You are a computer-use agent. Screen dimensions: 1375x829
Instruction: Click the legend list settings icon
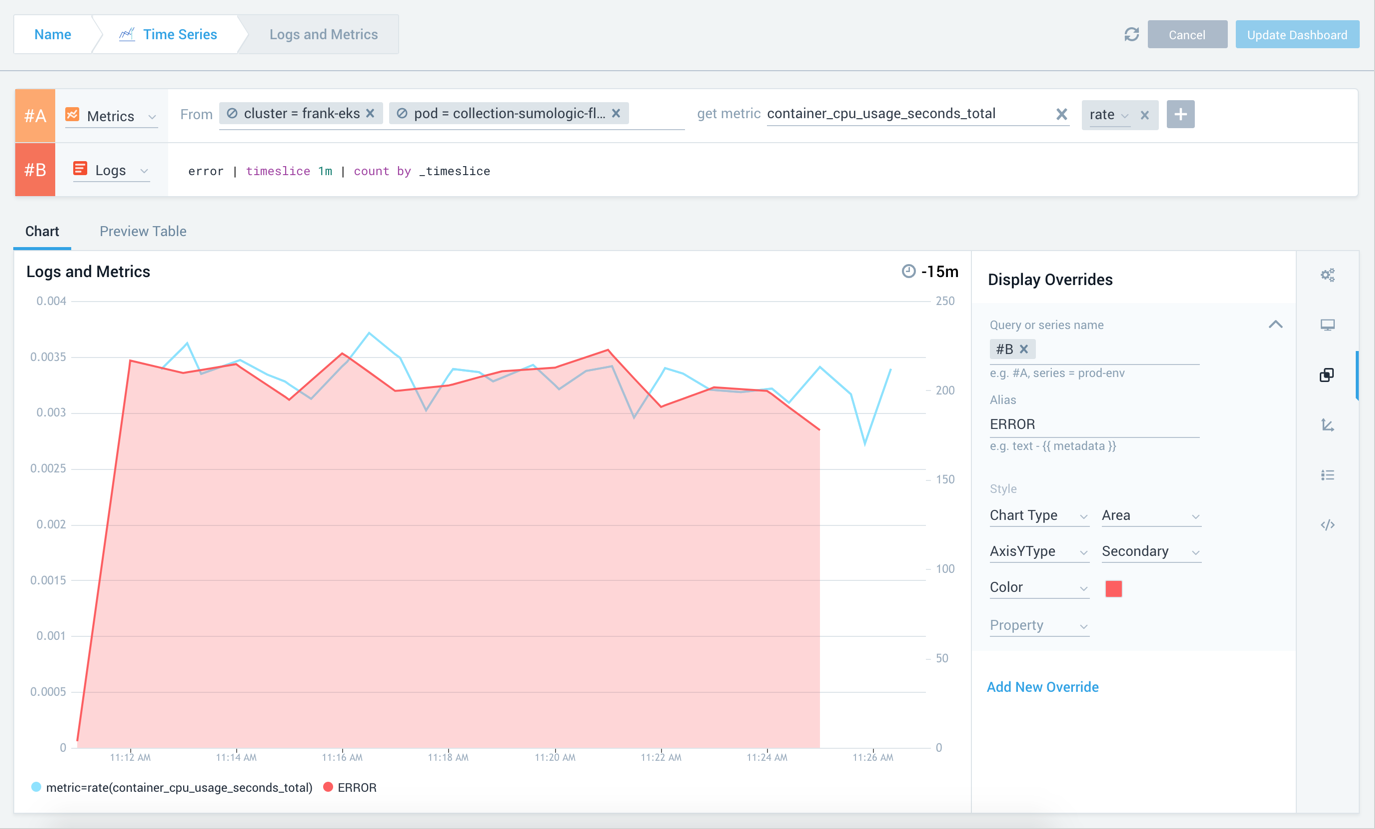pyautogui.click(x=1327, y=475)
